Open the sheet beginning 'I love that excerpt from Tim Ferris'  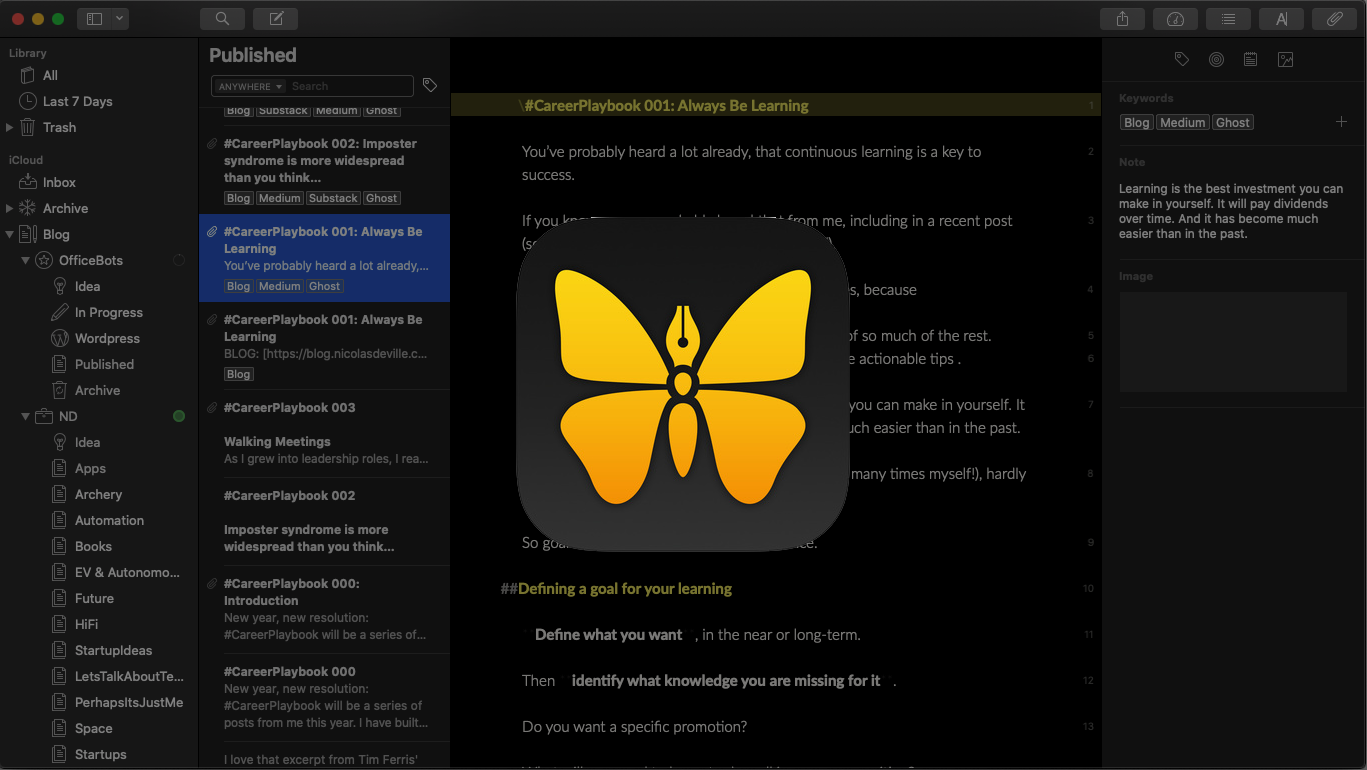coord(324,757)
